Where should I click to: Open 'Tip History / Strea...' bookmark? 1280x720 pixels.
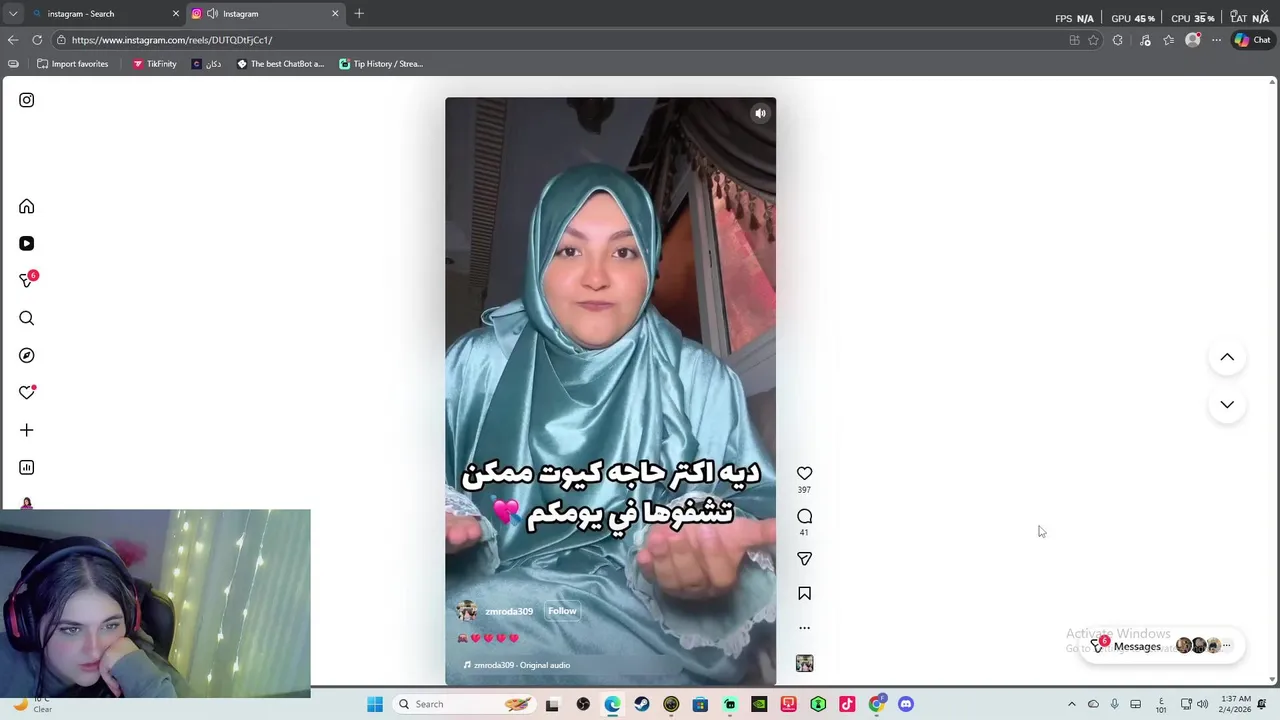(381, 64)
